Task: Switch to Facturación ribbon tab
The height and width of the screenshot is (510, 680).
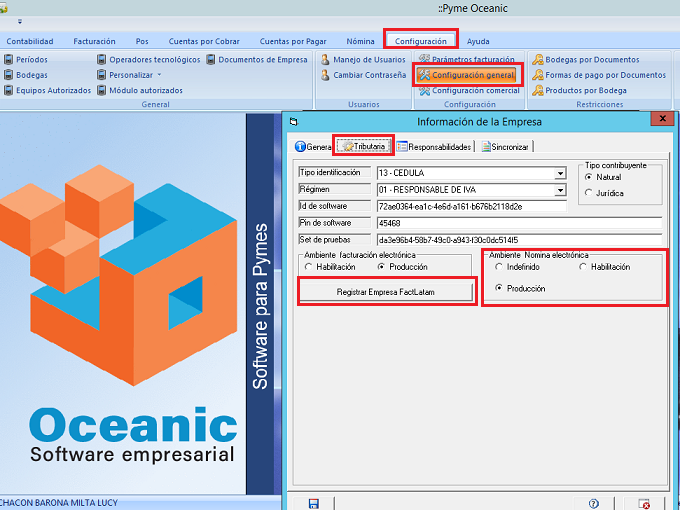Action: pyautogui.click(x=94, y=41)
